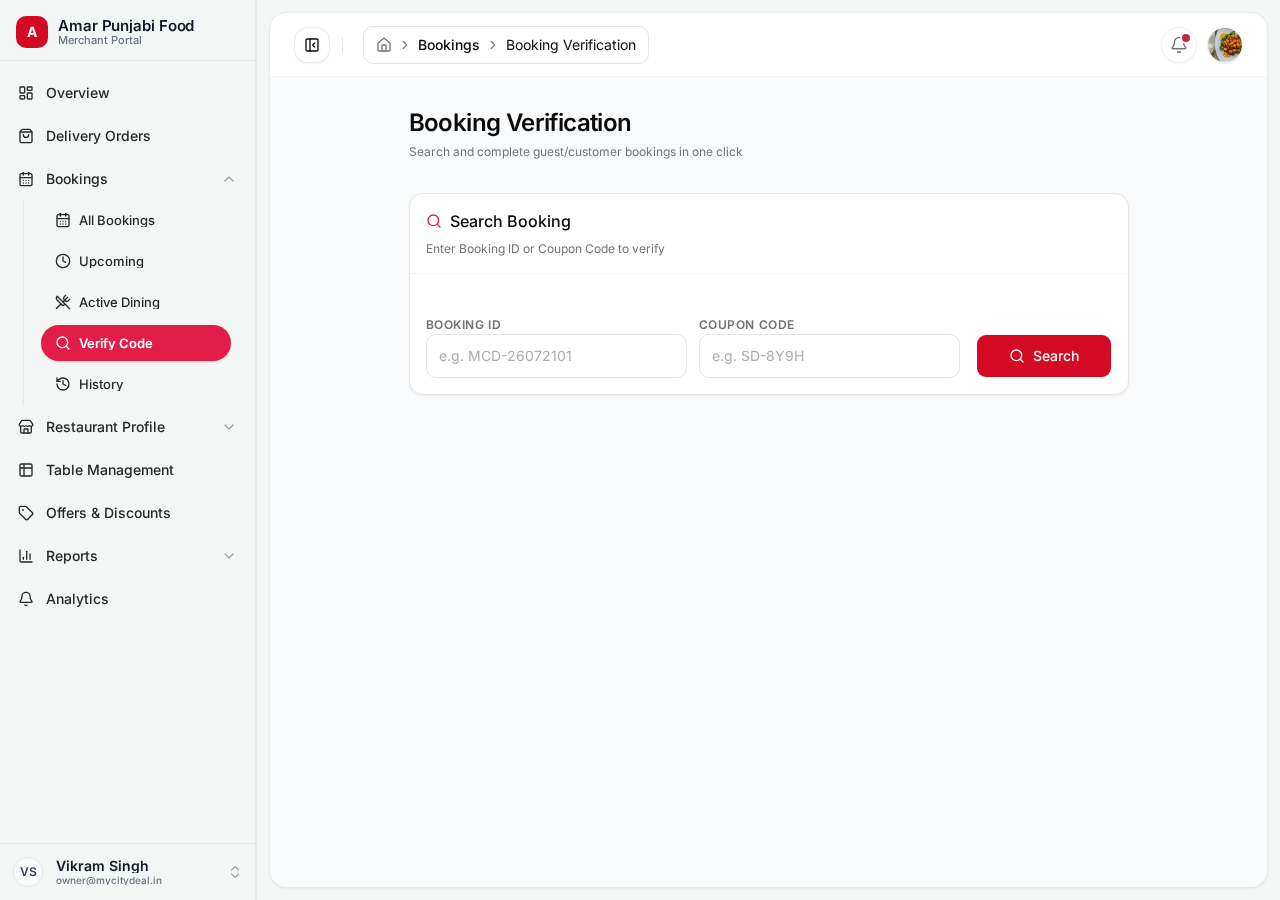Collapse the Bookings submenu chevron
Screen dimensions: 1280x900
click(x=229, y=179)
